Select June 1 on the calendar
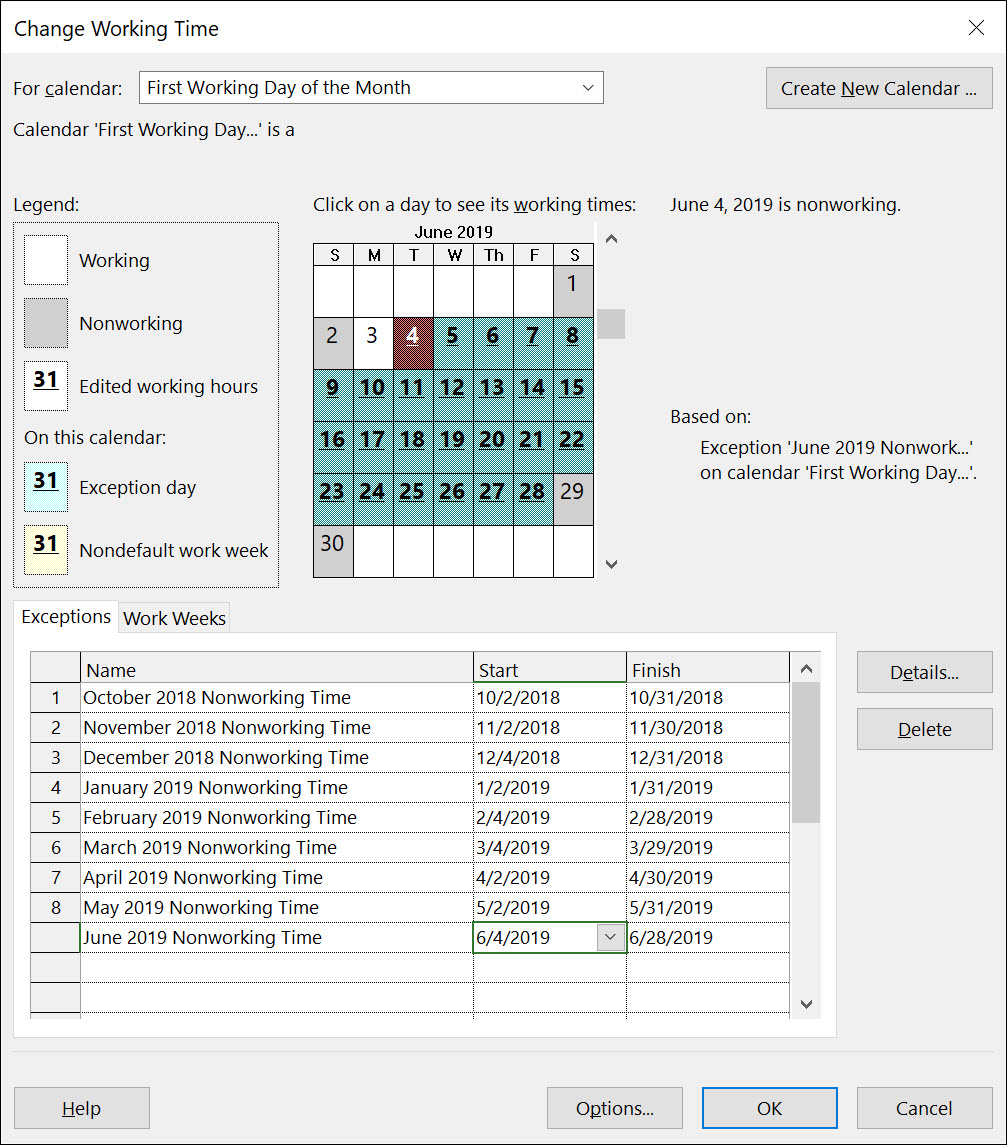 (573, 291)
